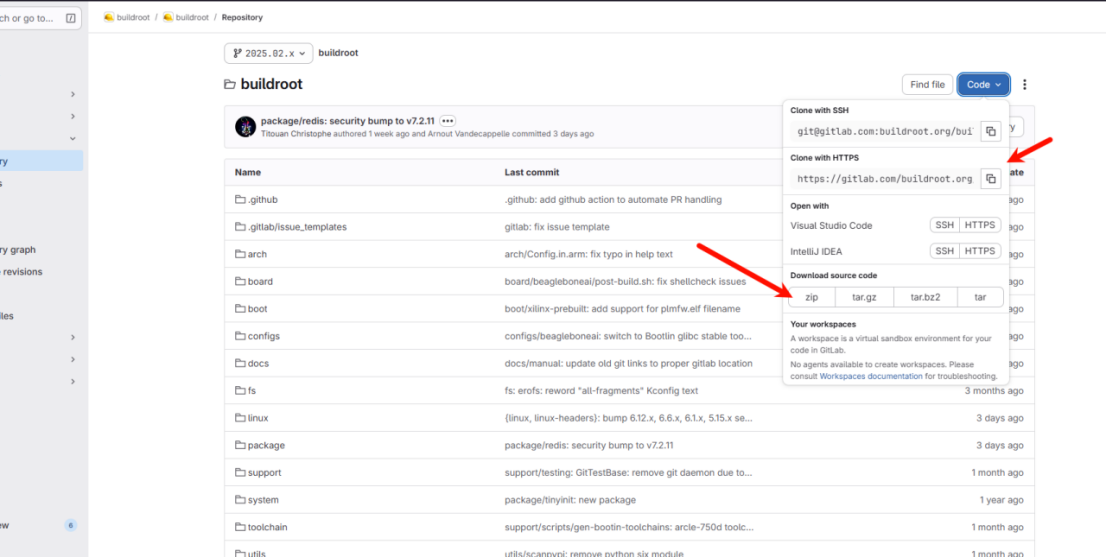Click buildroot path next to branch selector
Screen dimensions: 1107x558
point(338,53)
